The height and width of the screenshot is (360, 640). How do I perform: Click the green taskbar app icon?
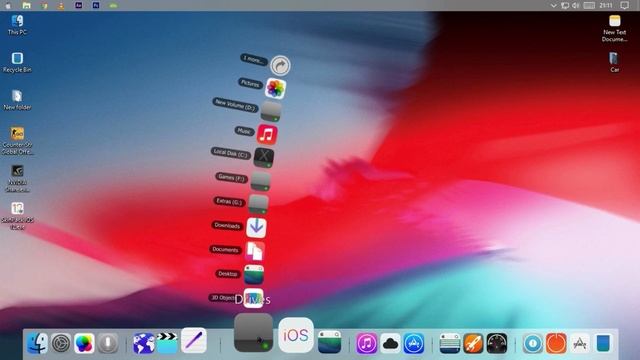tap(113, 5)
